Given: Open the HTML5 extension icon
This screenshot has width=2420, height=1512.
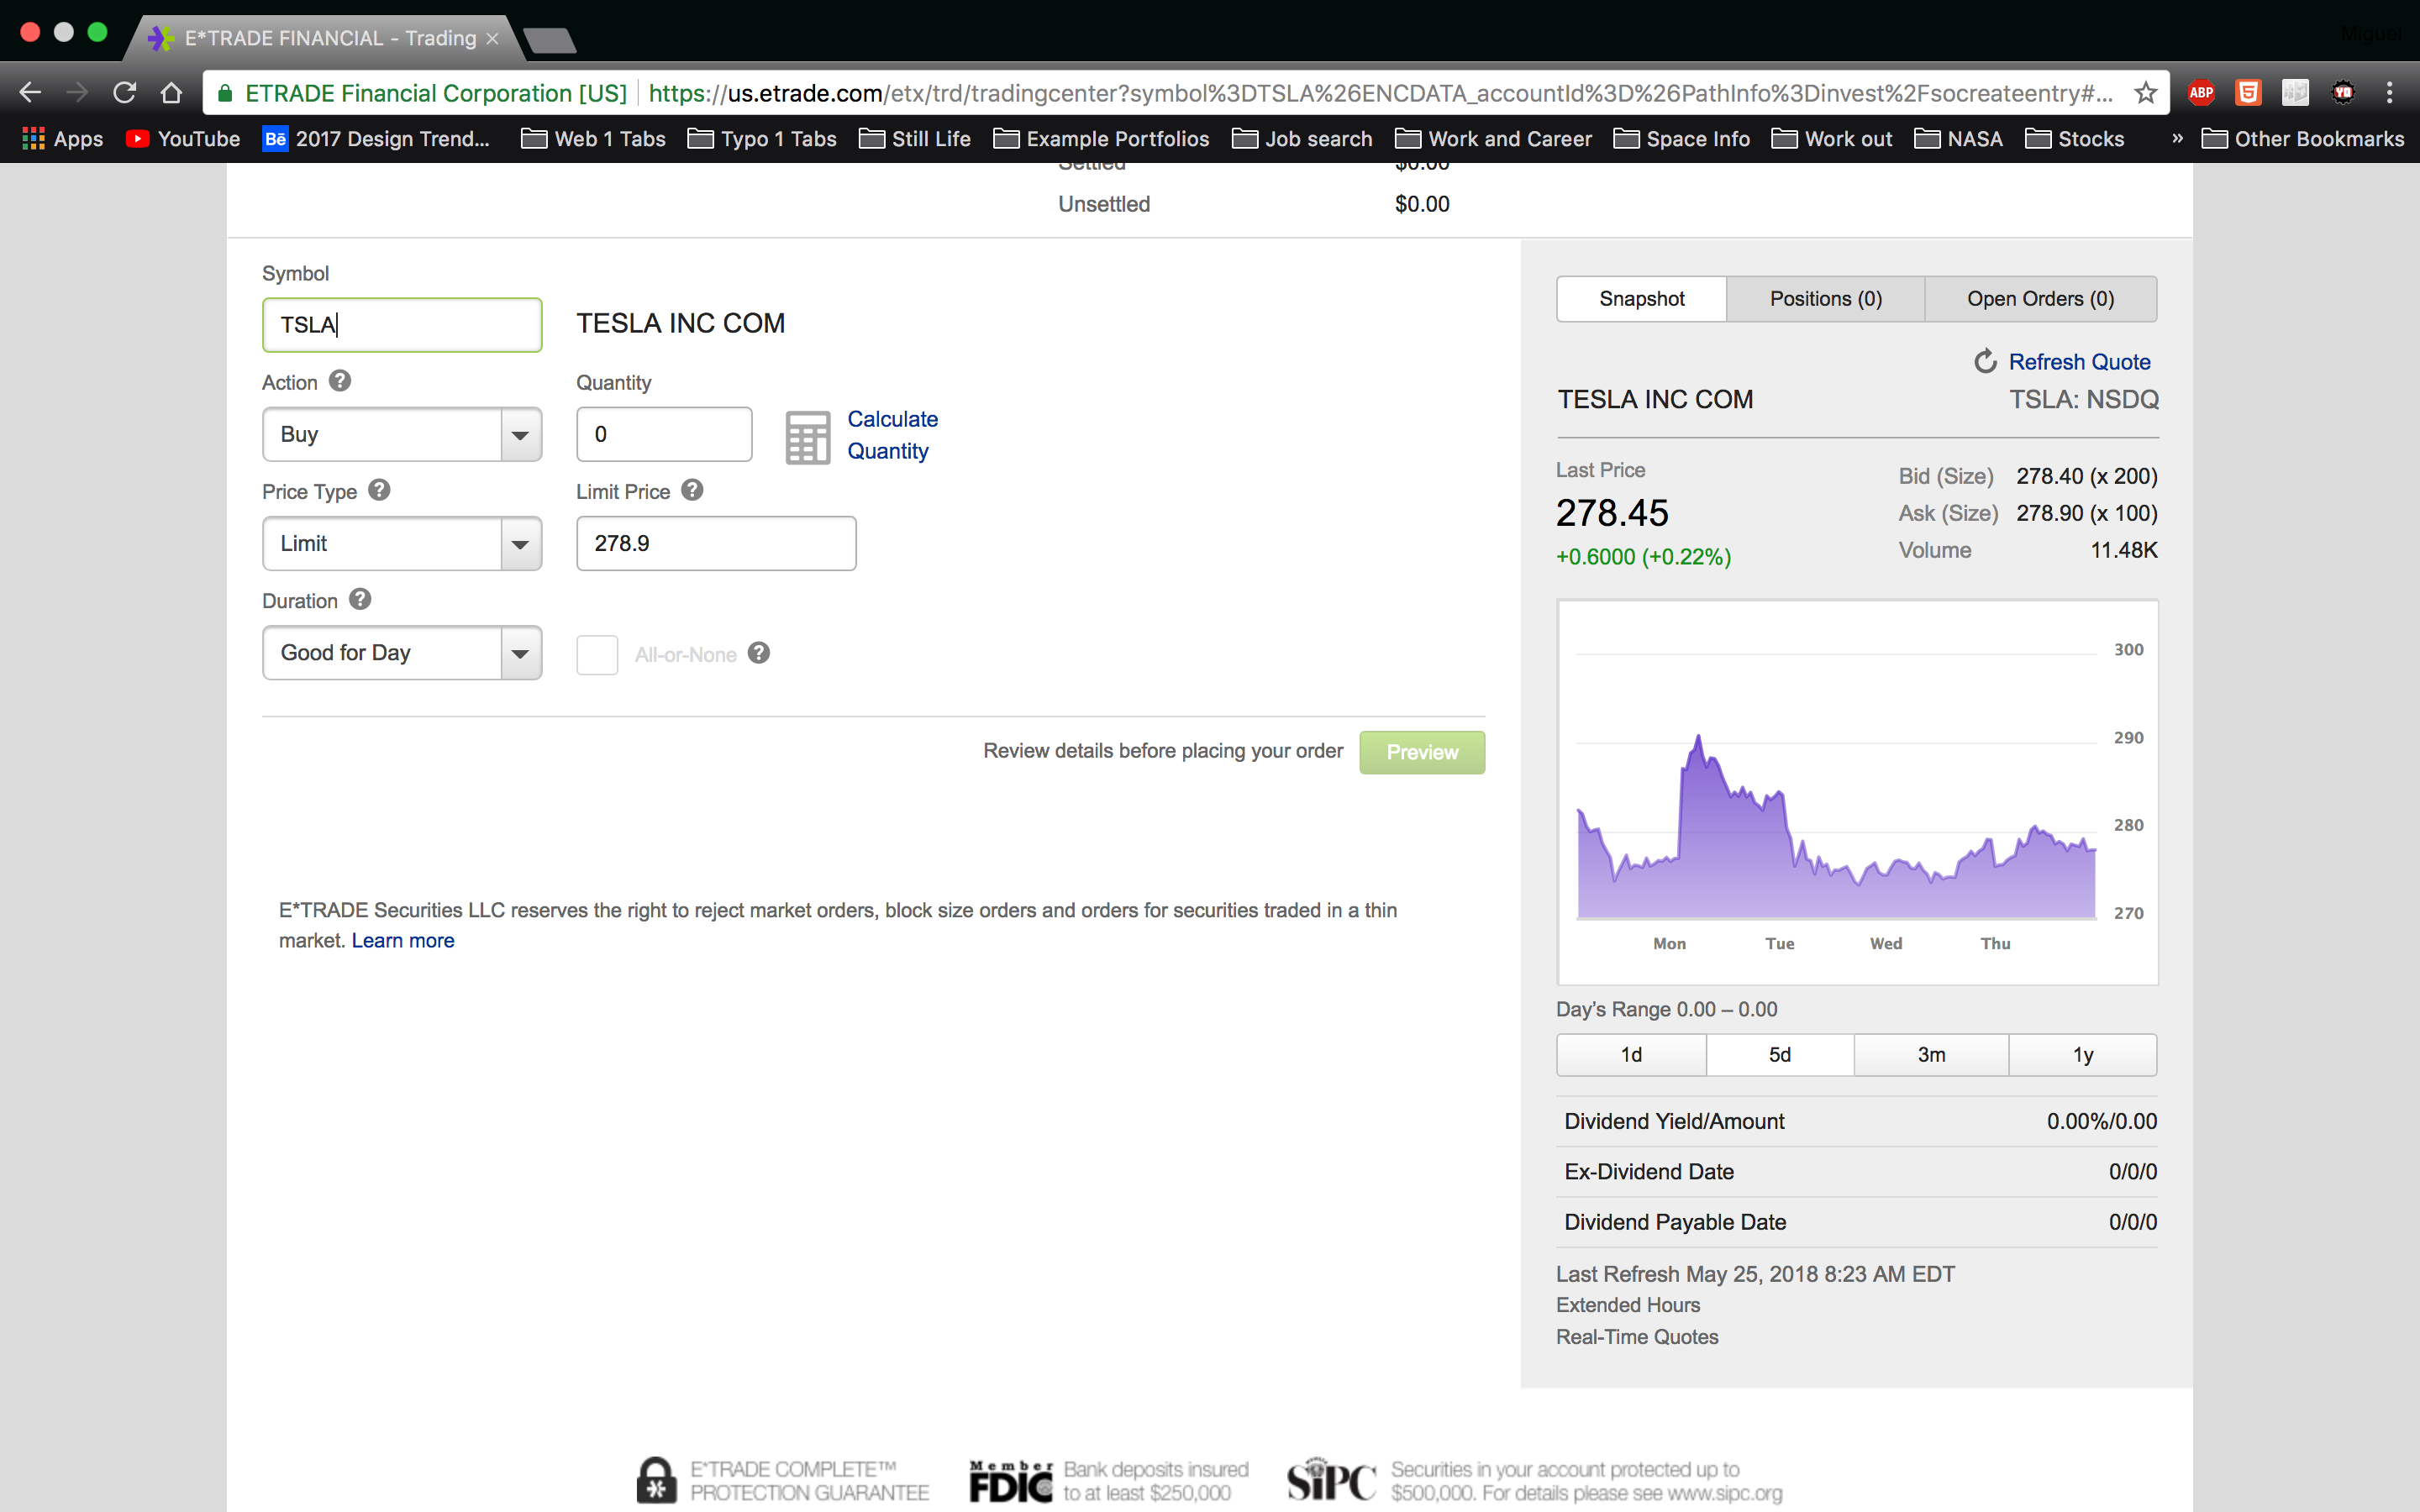Looking at the screenshot, I should 2248,93.
